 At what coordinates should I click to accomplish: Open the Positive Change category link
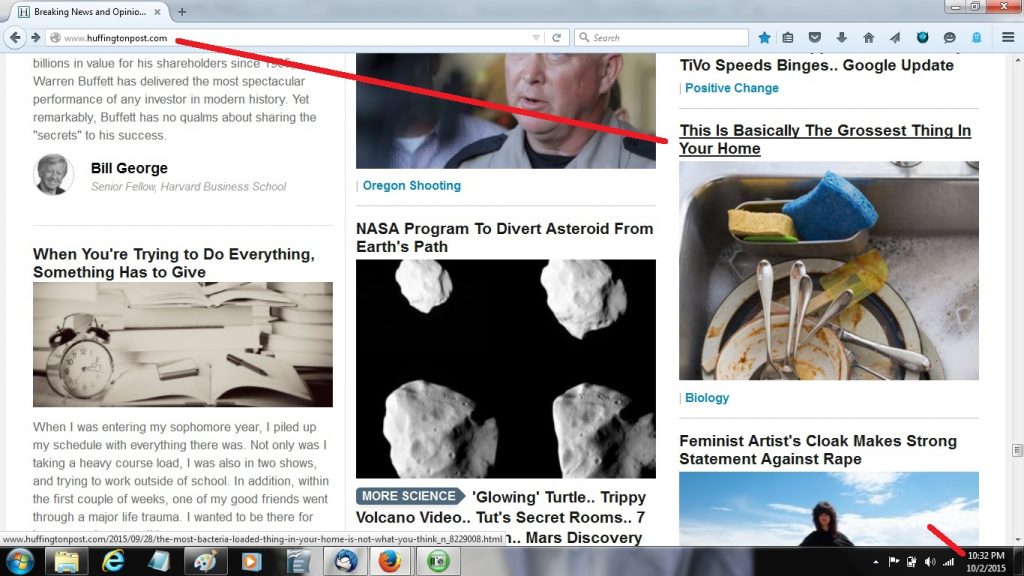[x=731, y=88]
